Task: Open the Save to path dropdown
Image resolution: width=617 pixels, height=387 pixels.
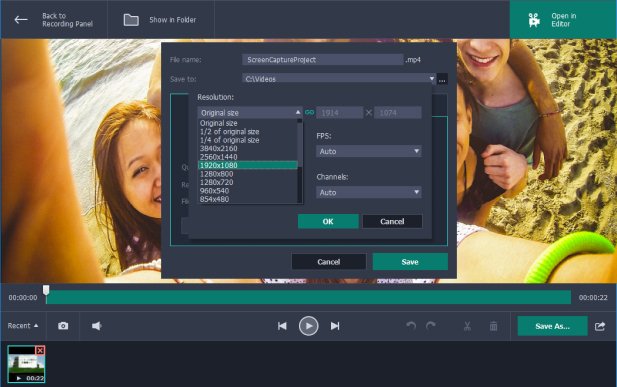Action: [432, 79]
